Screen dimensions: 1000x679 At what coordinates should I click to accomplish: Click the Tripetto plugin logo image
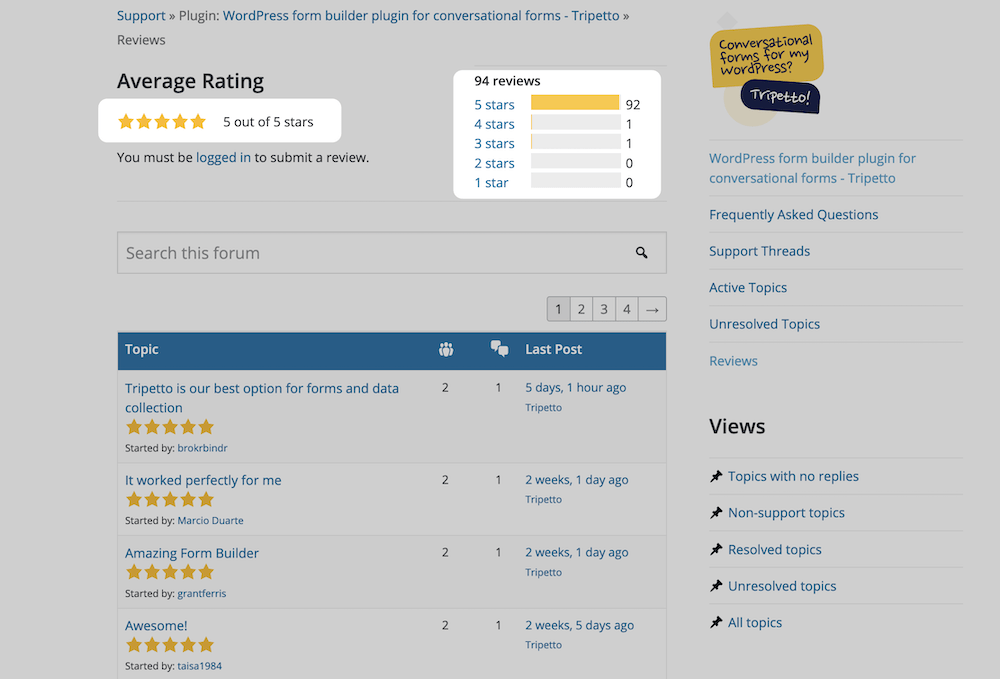pos(766,69)
